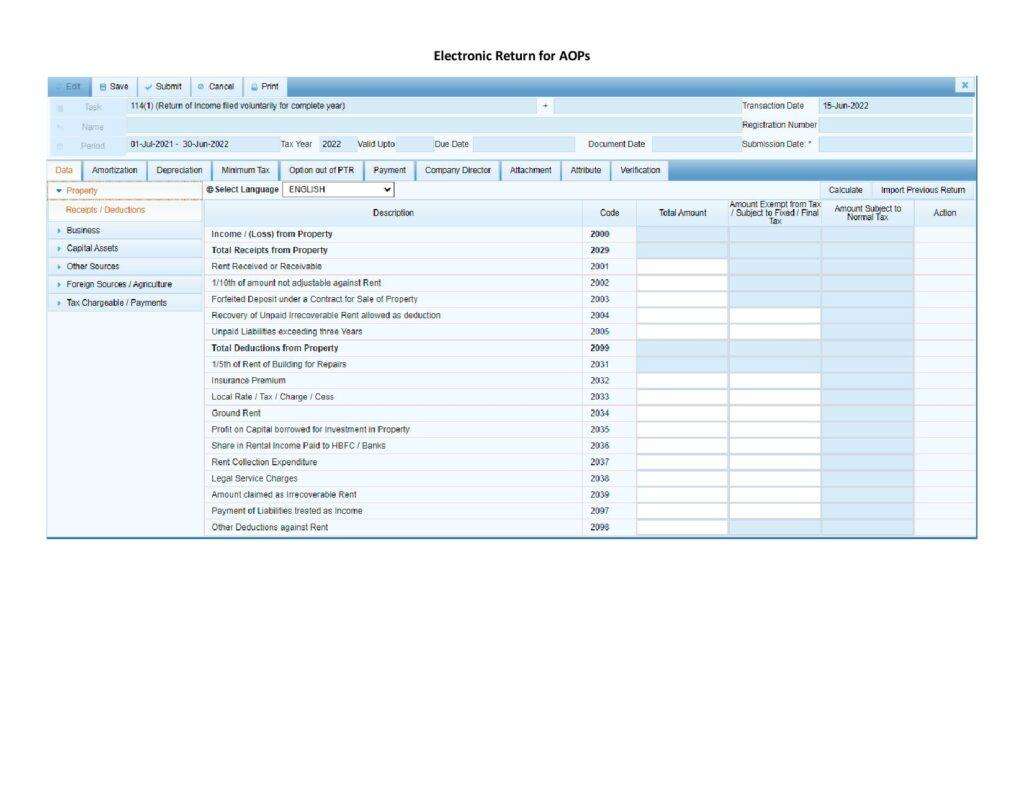Viewport: 1024px width, 791px height.
Task: Submit the return using the Submit button
Action: [162, 87]
